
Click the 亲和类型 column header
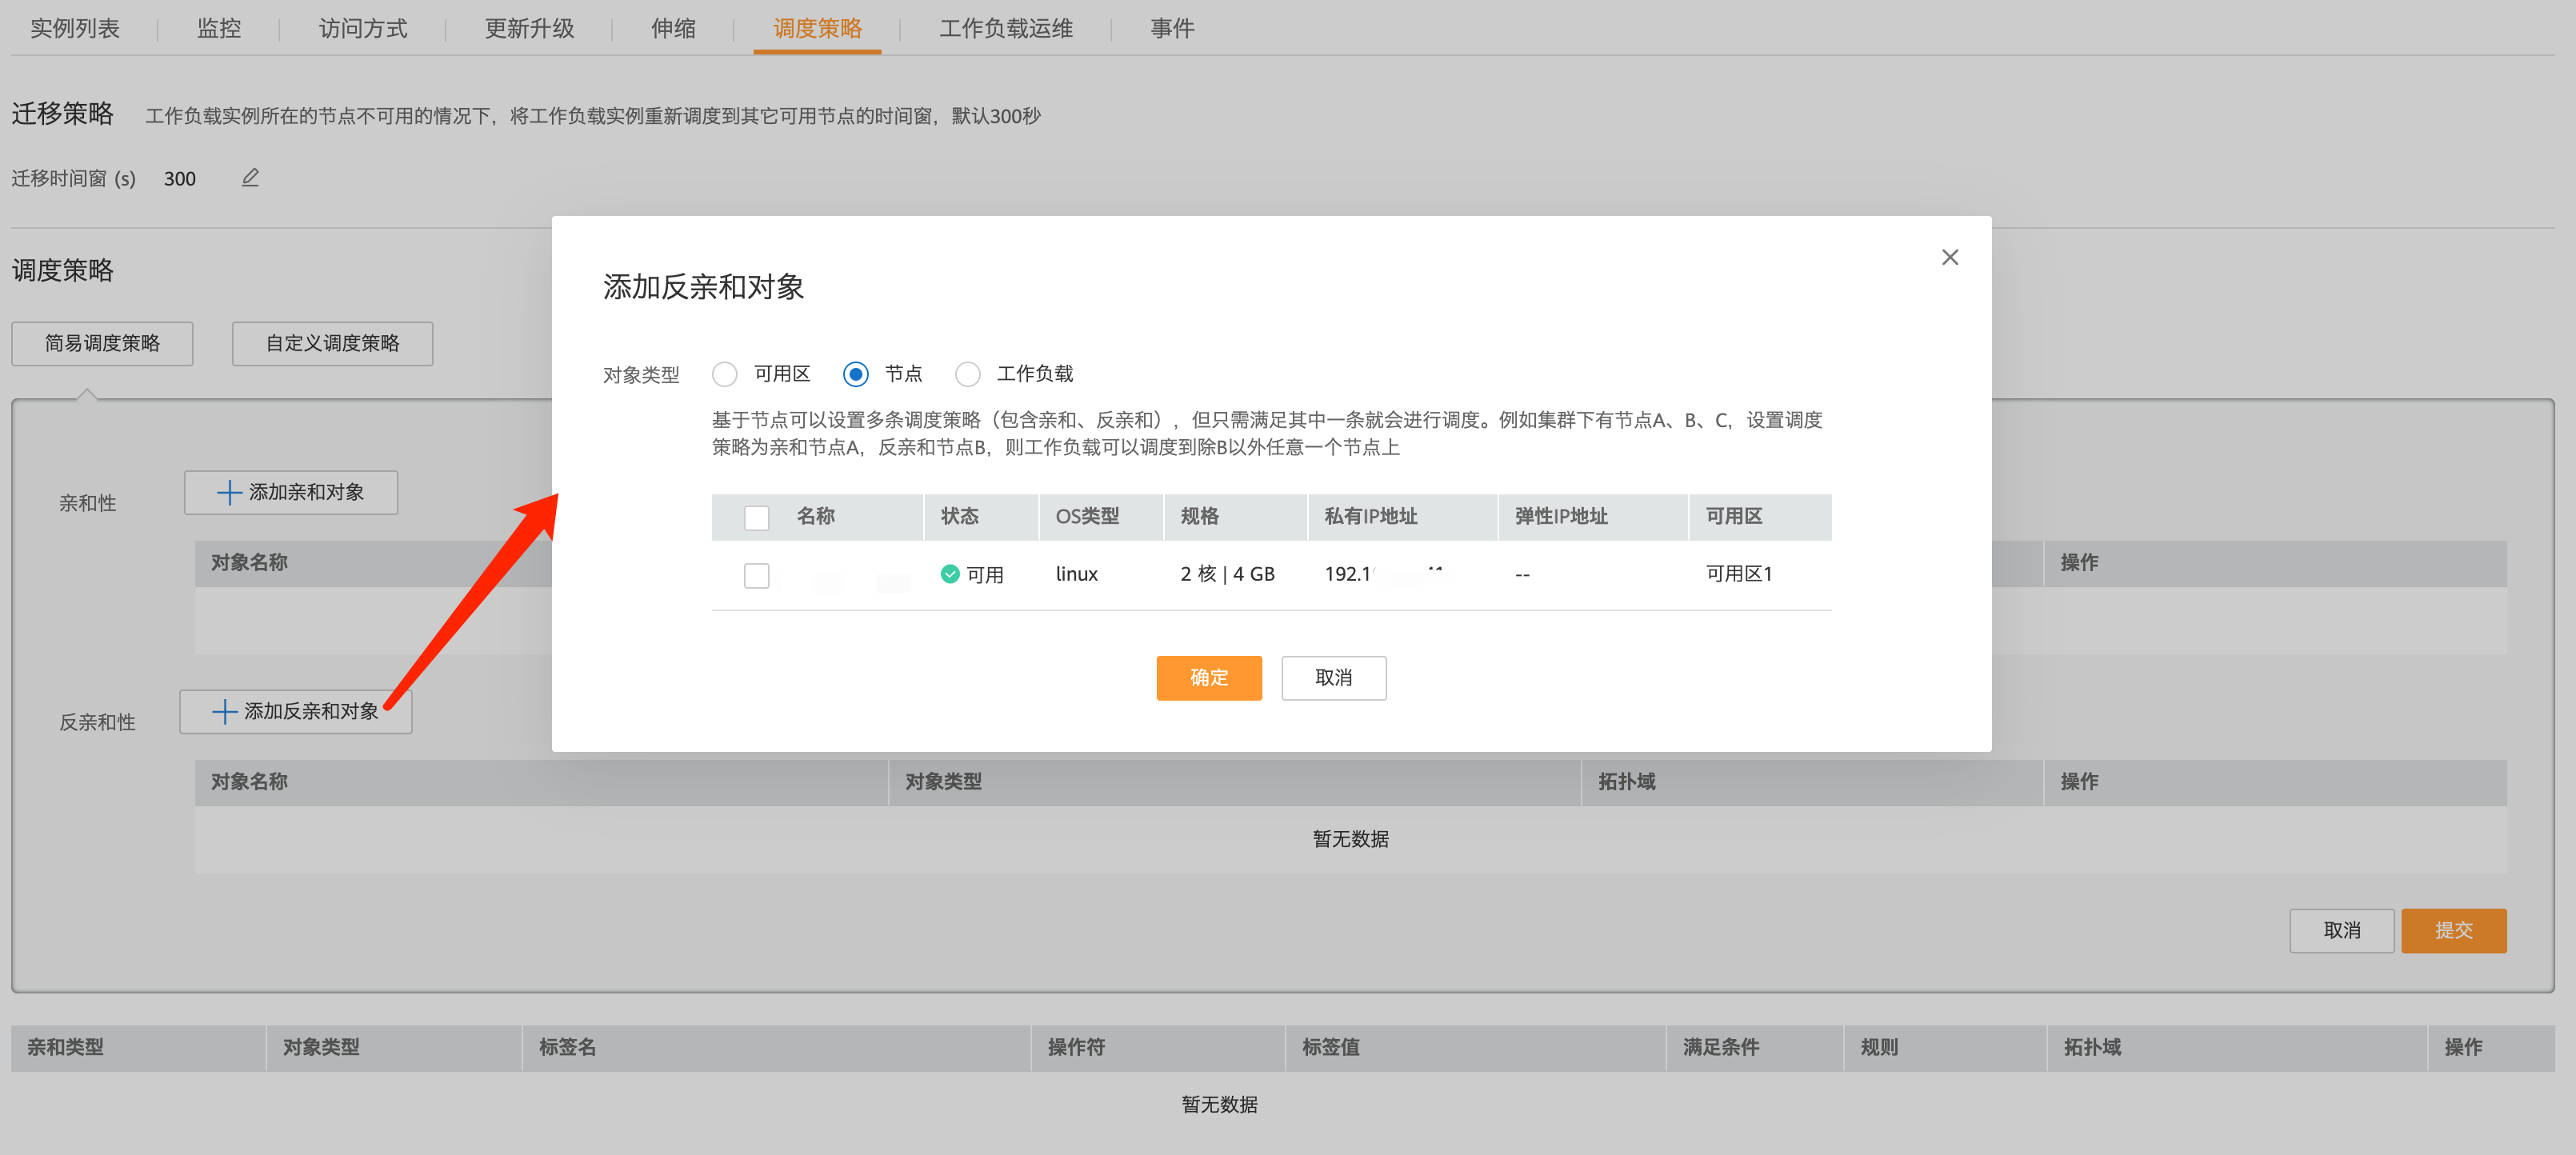[65, 1048]
